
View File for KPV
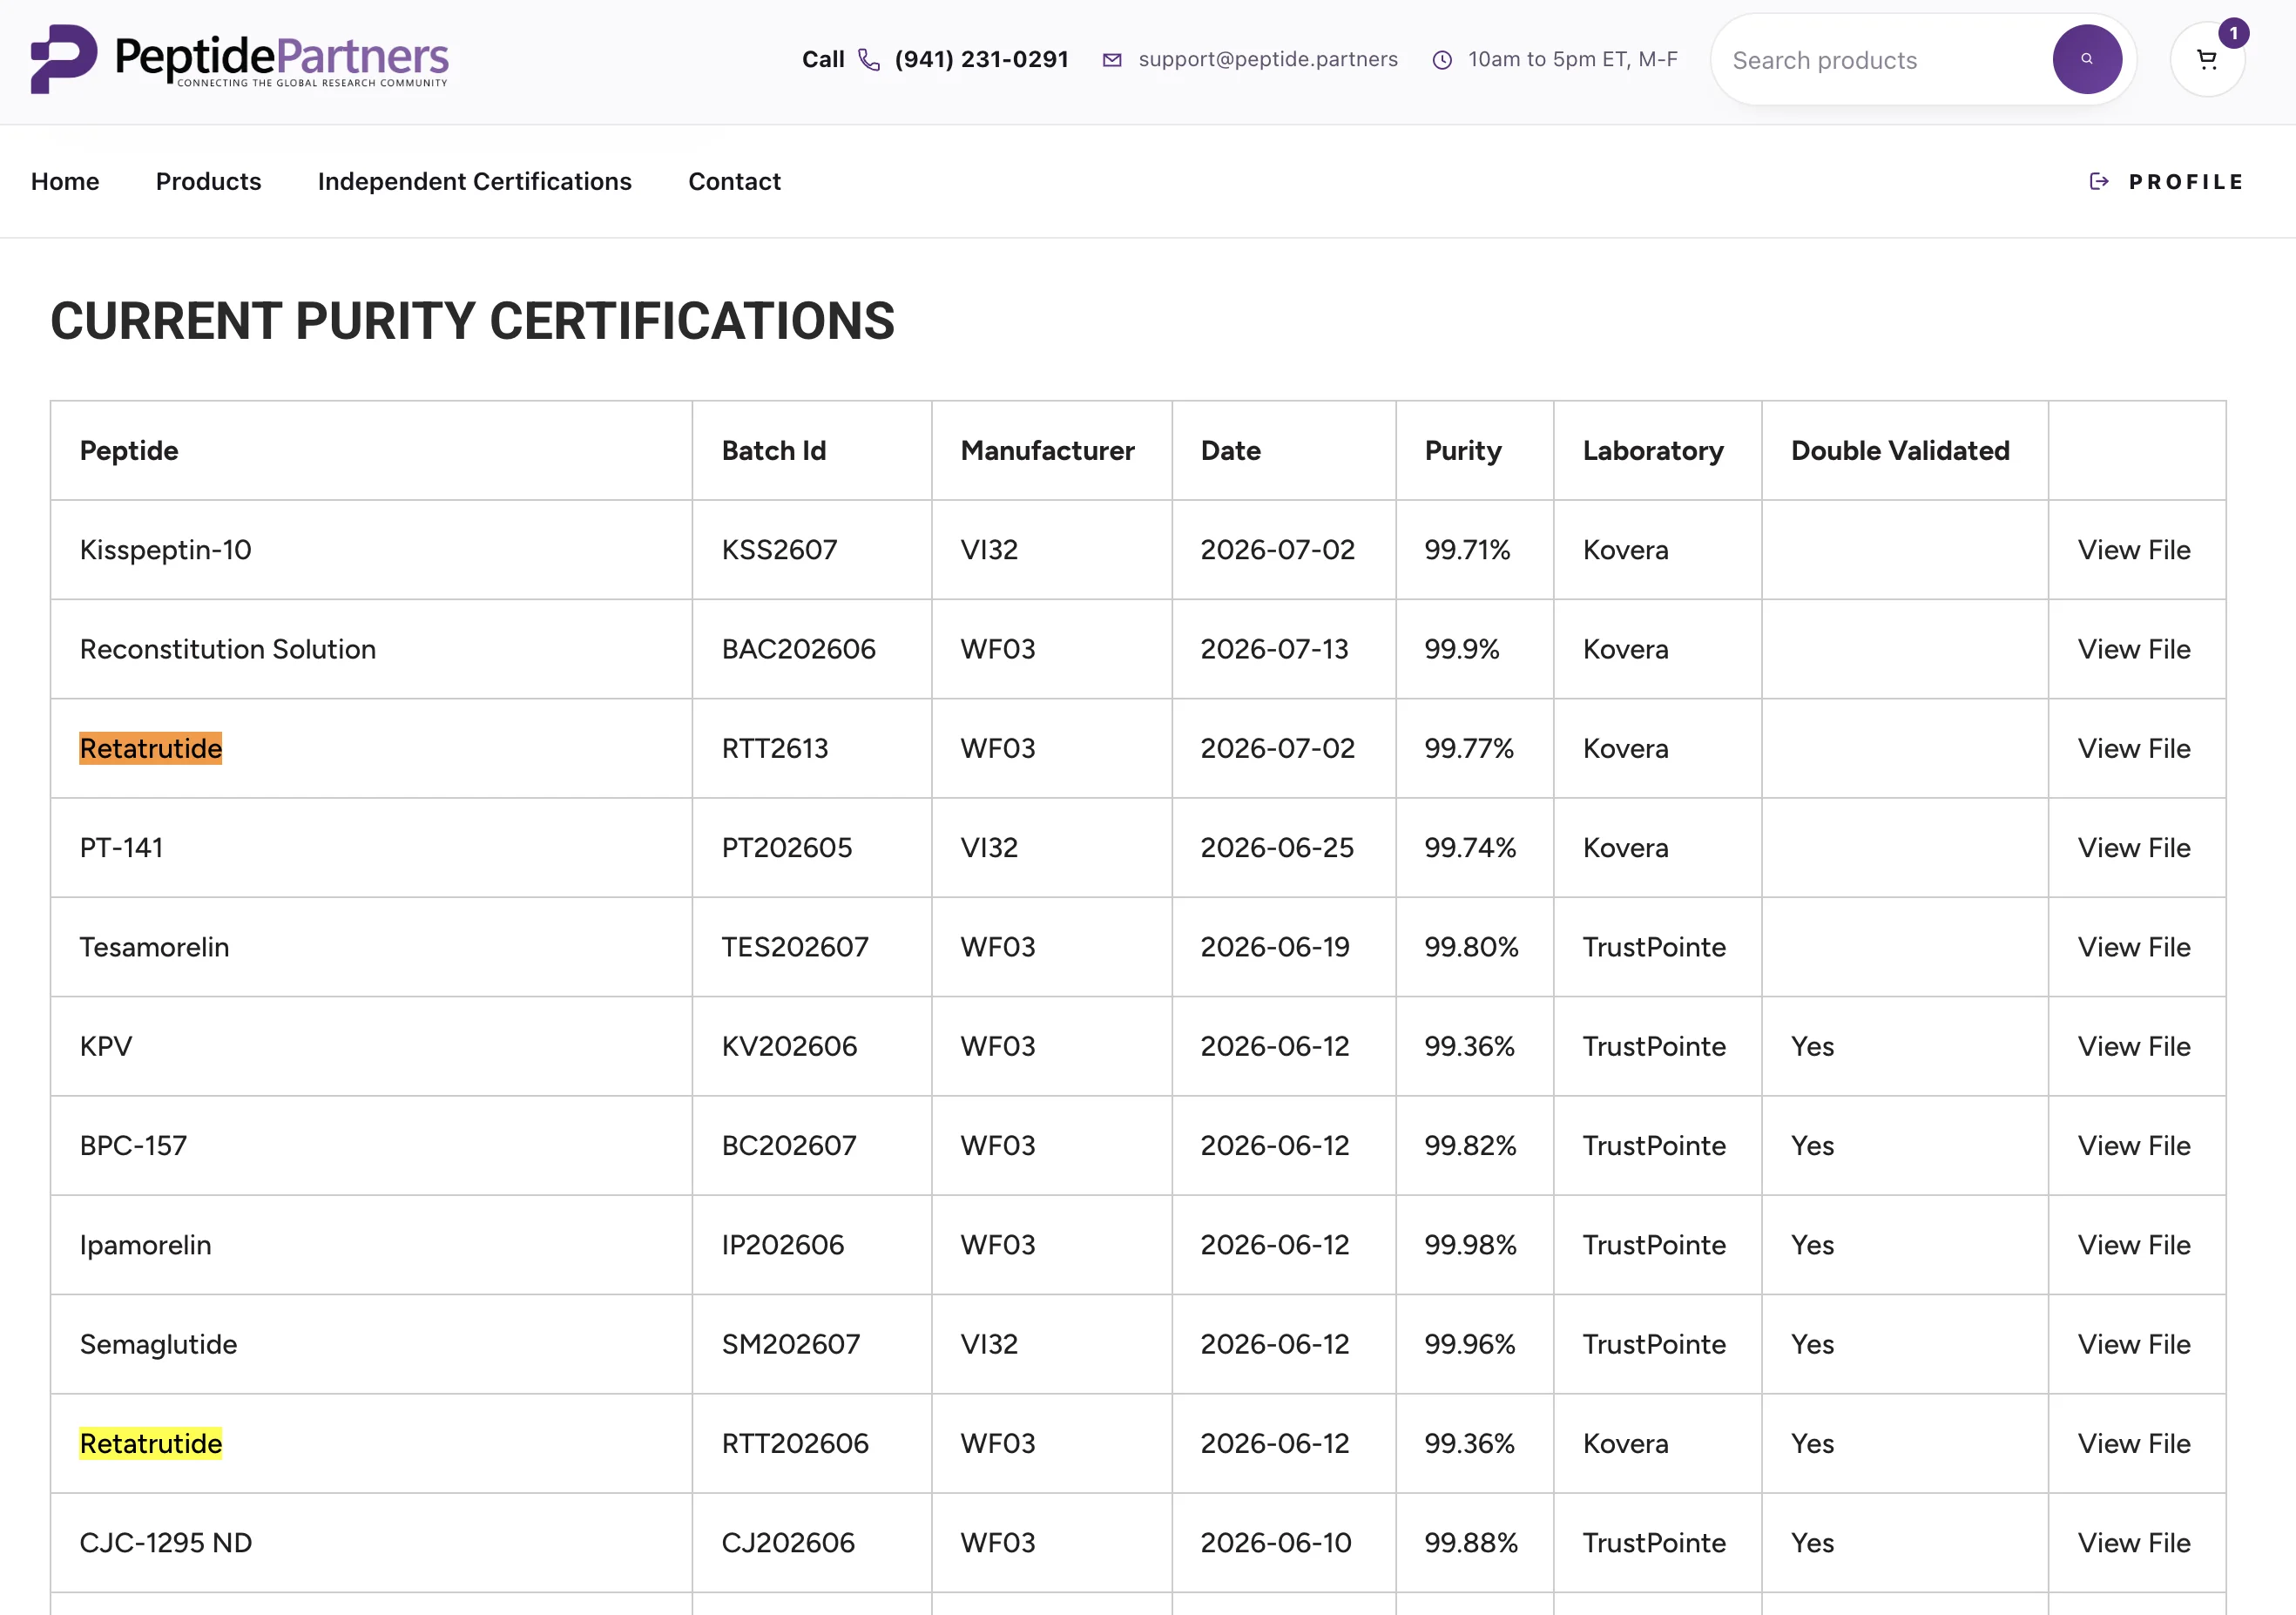[x=2133, y=1045]
